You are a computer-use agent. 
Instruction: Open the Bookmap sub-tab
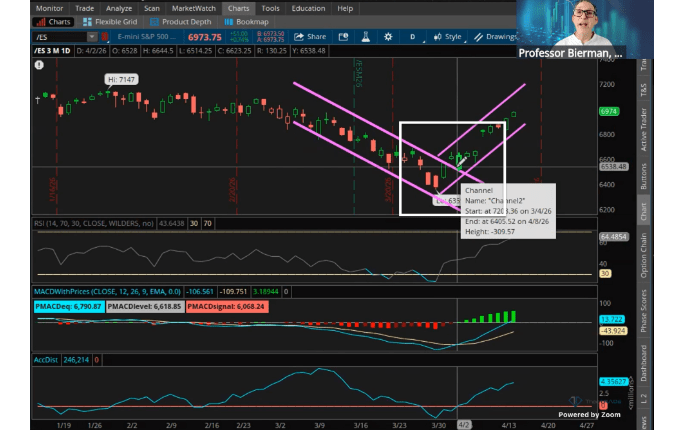246,22
